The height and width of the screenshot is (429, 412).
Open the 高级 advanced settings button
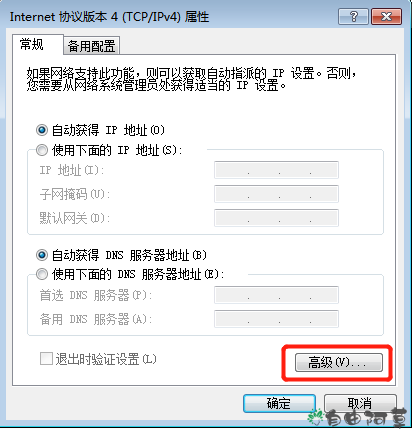click(339, 362)
